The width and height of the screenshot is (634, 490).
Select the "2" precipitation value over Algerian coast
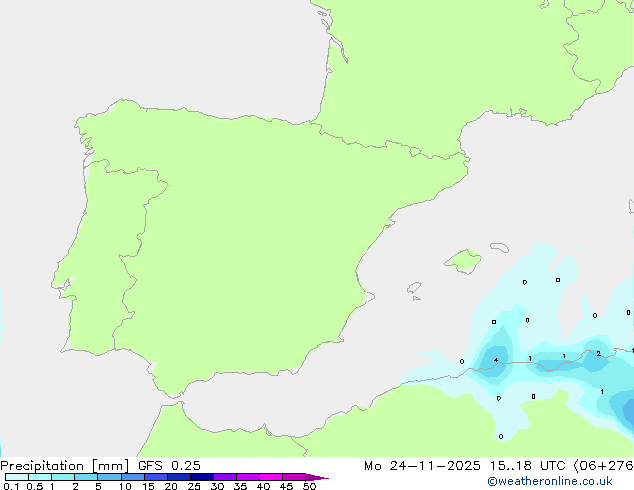coord(598,353)
